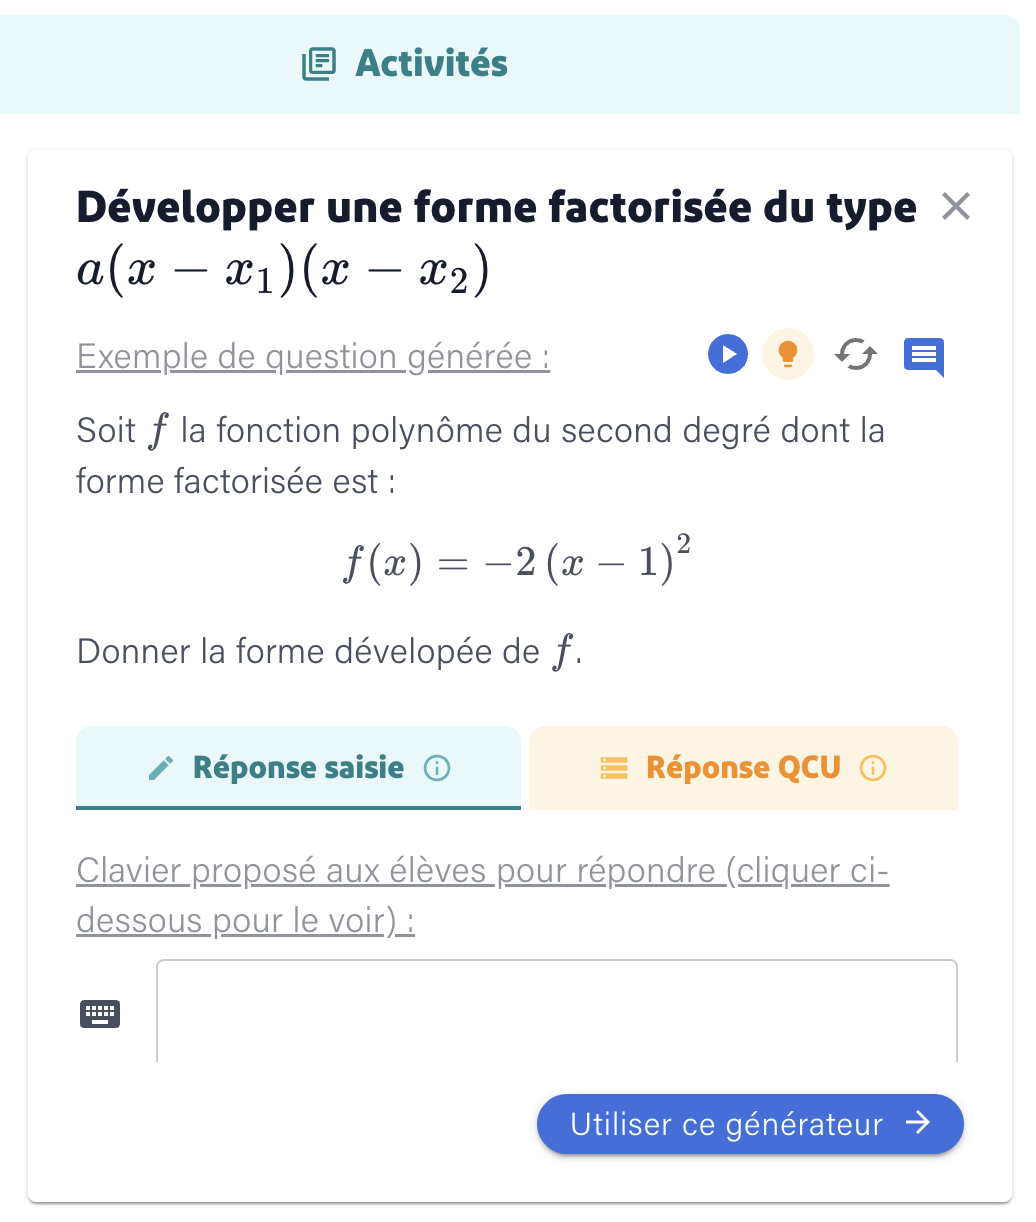Open the hint lightbulb
The image size is (1036, 1222).
pyautogui.click(x=788, y=355)
